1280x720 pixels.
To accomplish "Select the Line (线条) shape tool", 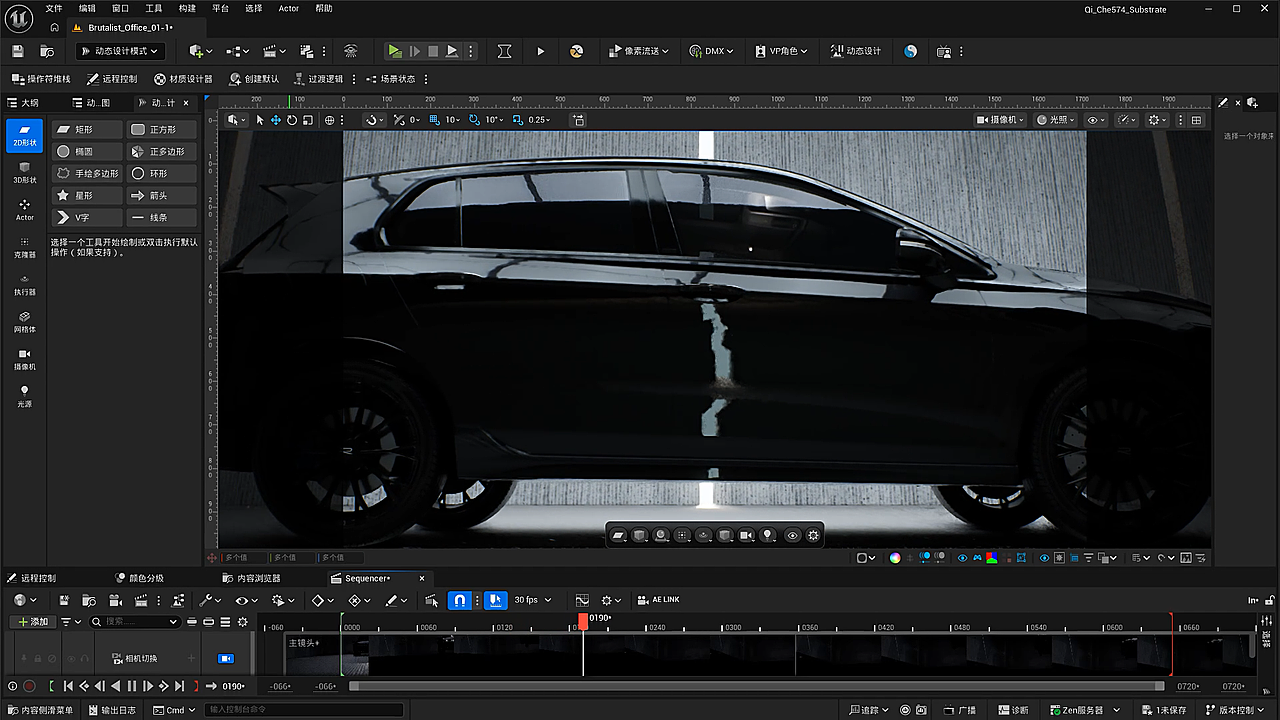I will coord(162,217).
